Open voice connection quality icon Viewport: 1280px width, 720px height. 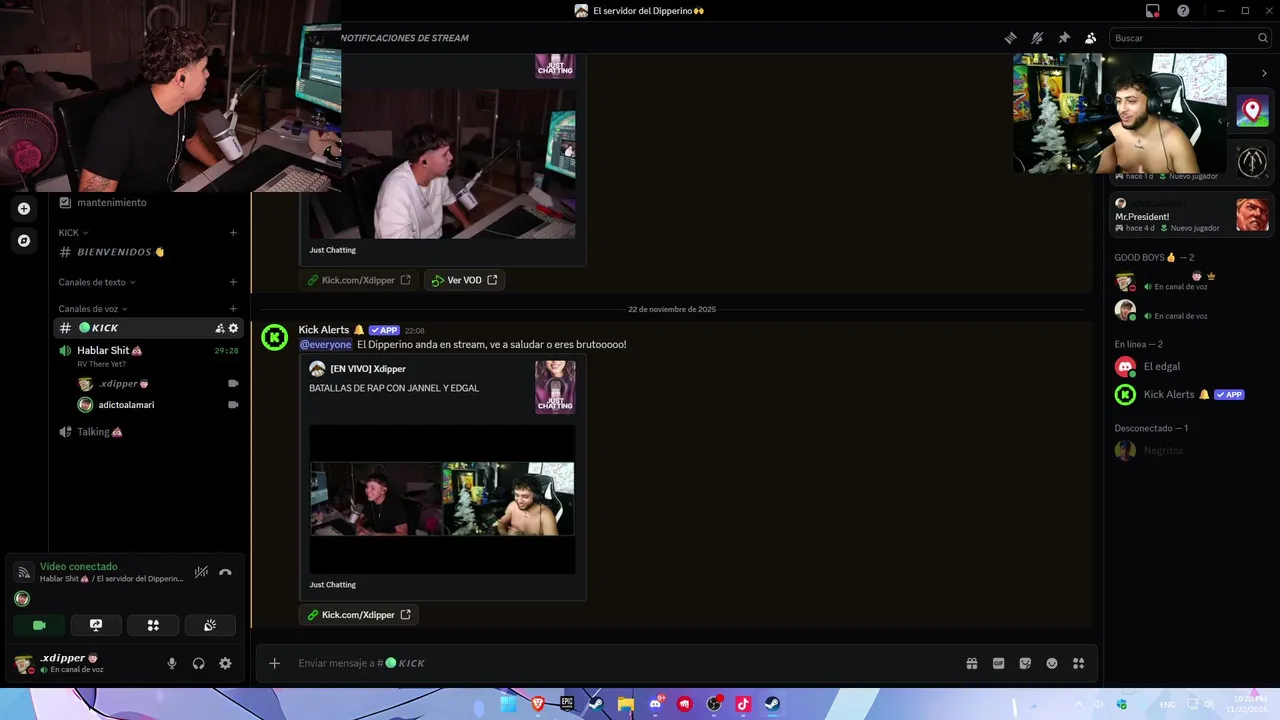tap(24, 572)
